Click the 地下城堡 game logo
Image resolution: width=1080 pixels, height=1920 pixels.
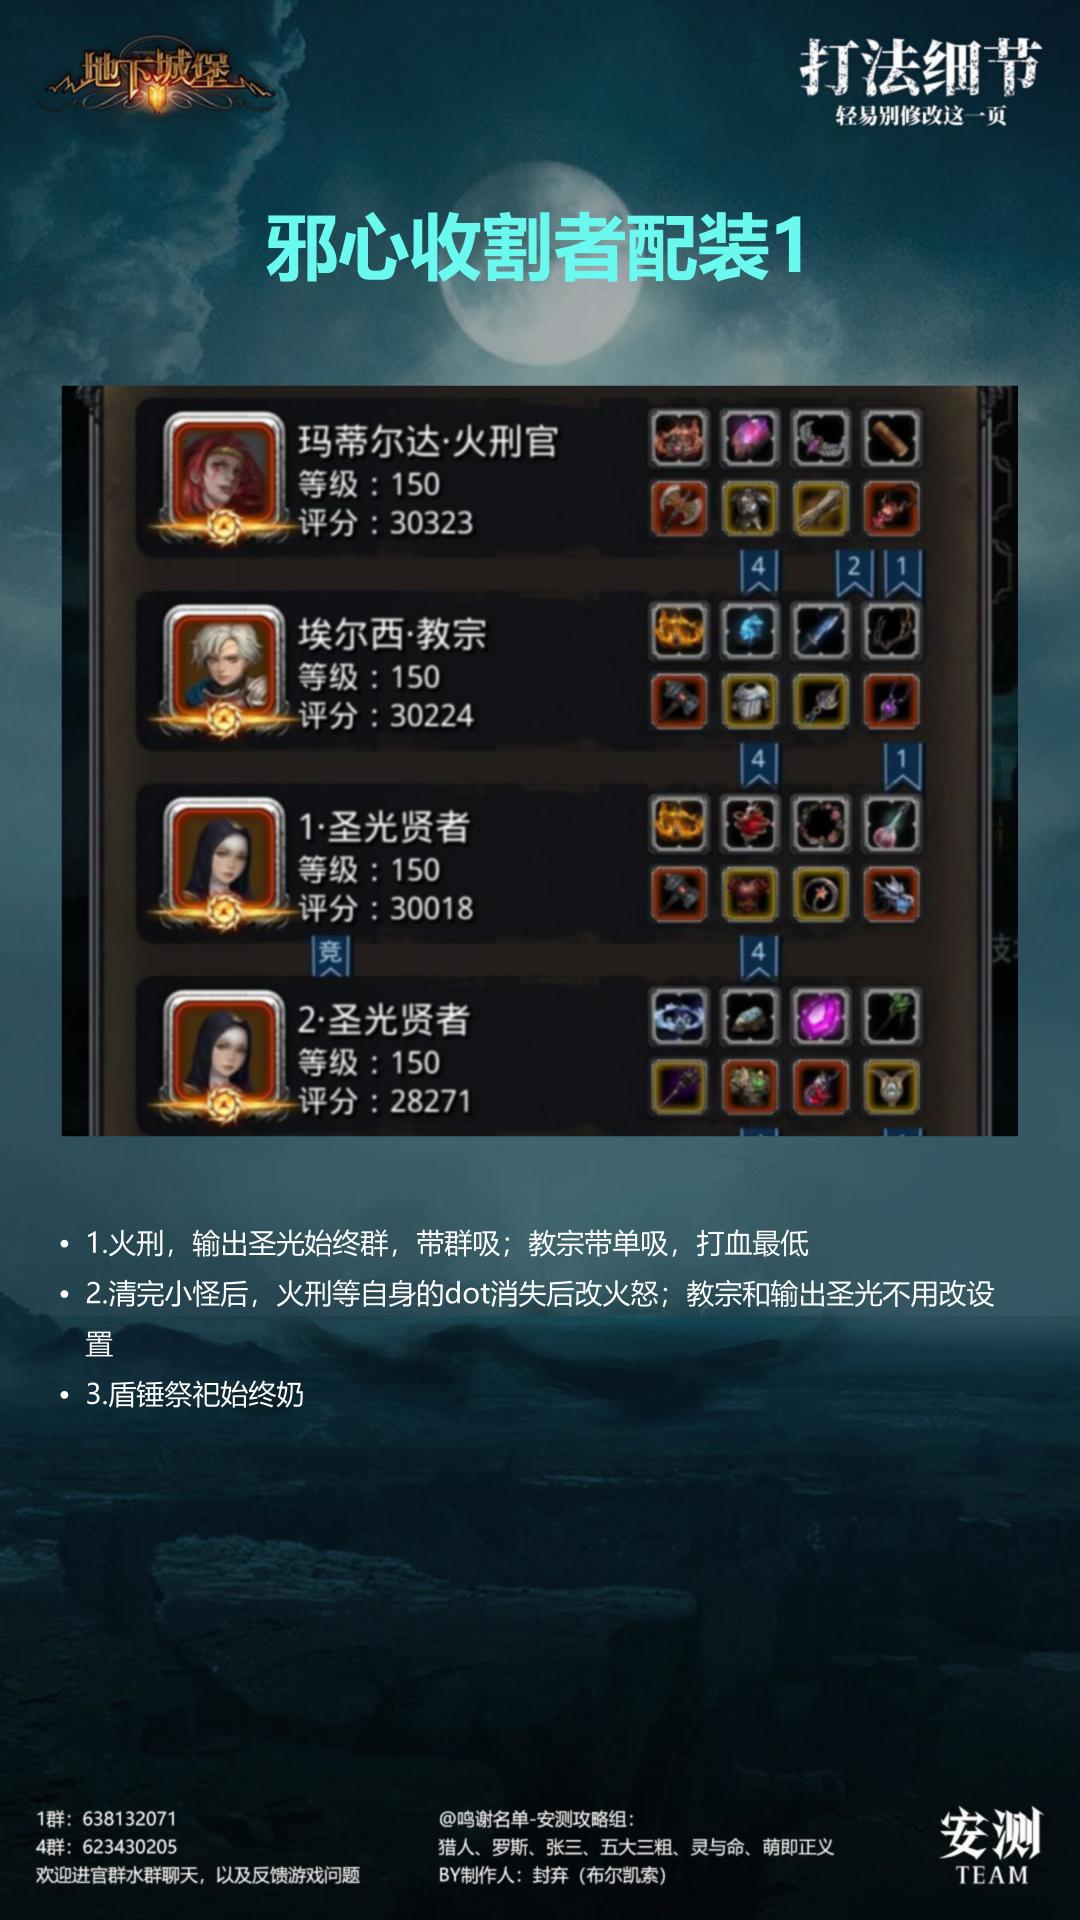(157, 76)
